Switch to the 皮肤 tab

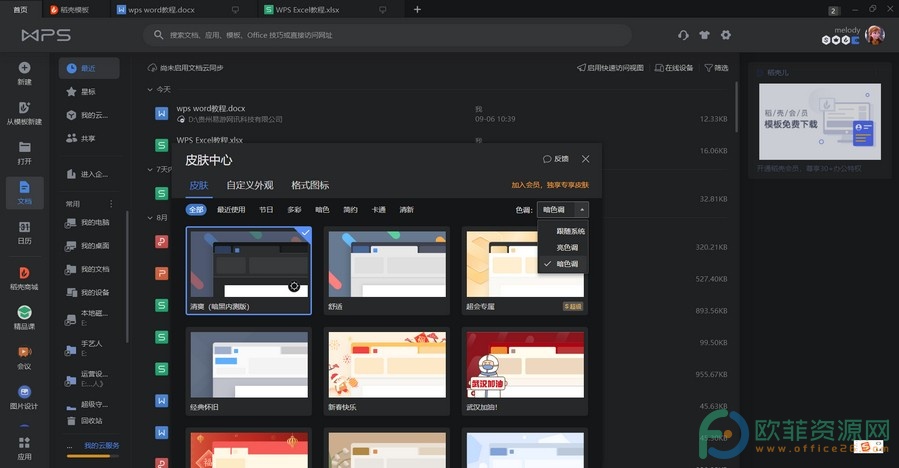click(x=199, y=185)
